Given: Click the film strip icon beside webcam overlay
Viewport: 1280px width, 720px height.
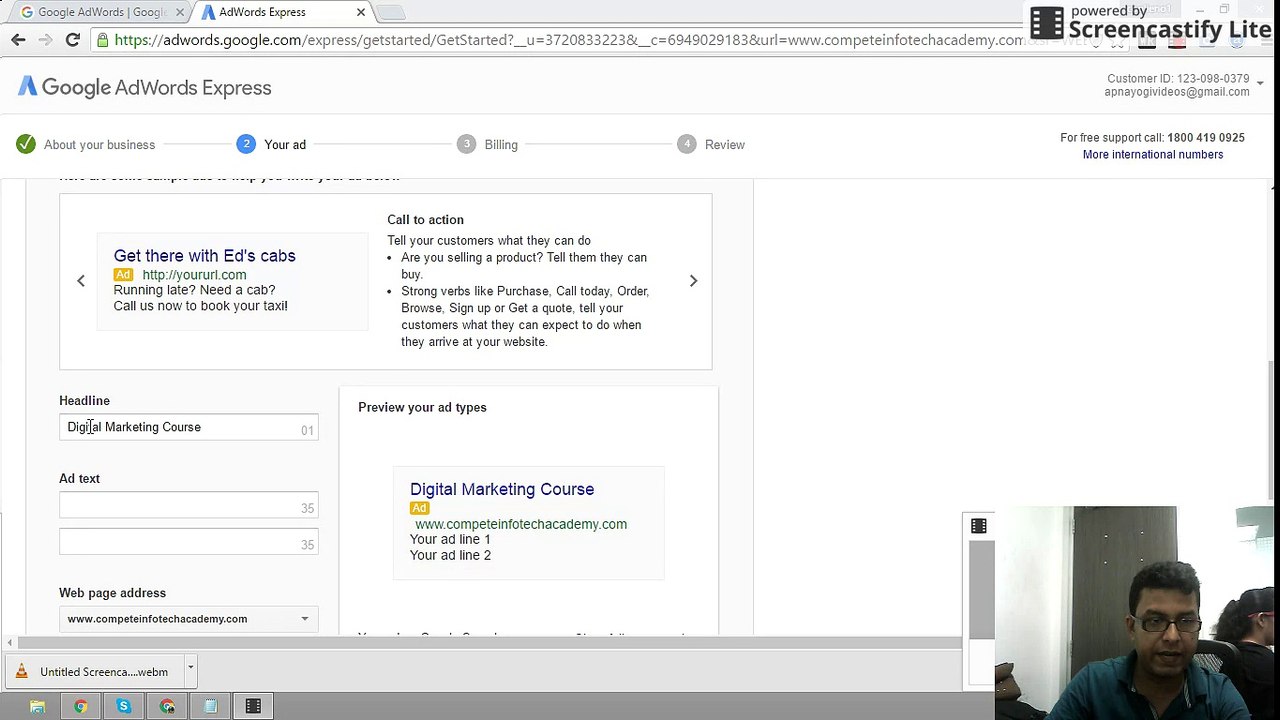Looking at the screenshot, I should pyautogui.click(x=979, y=526).
